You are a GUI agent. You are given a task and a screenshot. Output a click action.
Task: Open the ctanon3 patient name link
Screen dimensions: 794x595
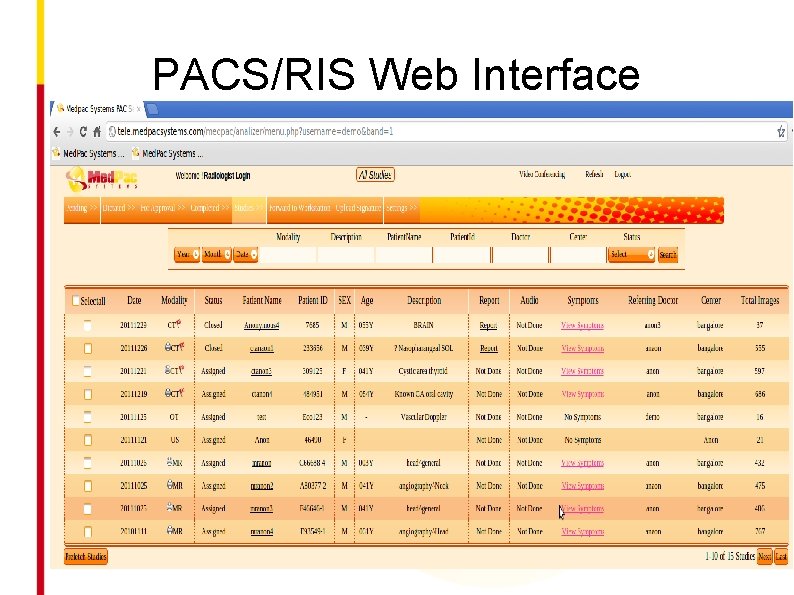(261, 371)
